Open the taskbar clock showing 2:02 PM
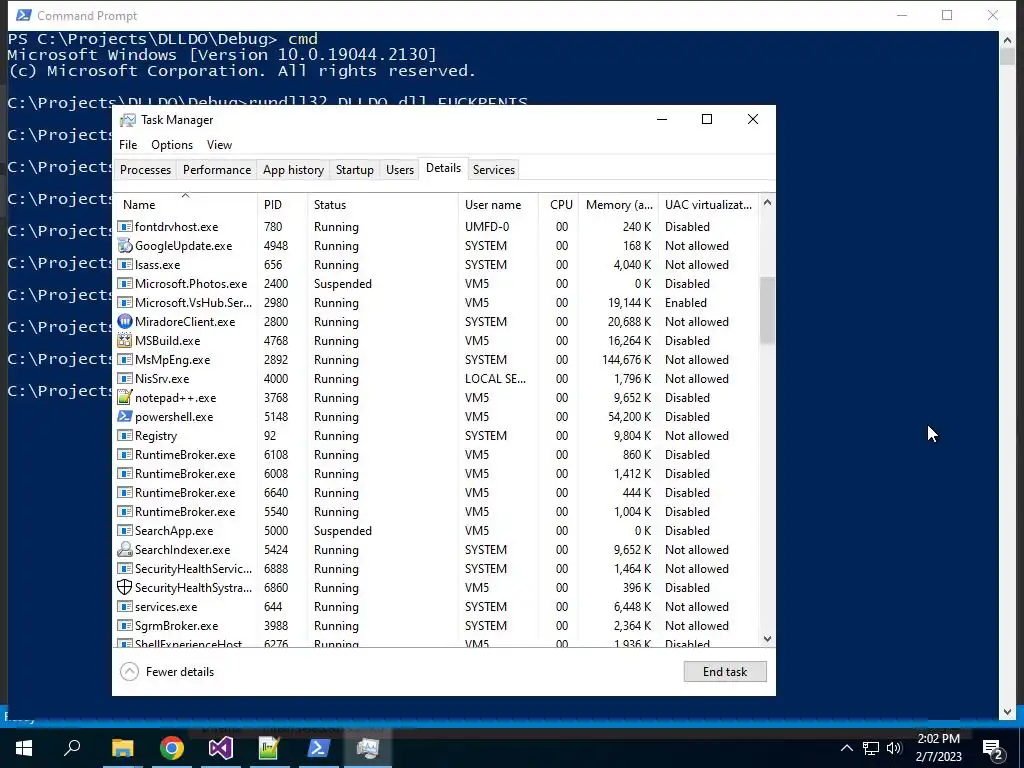The width and height of the screenshot is (1024, 768). tap(938, 748)
